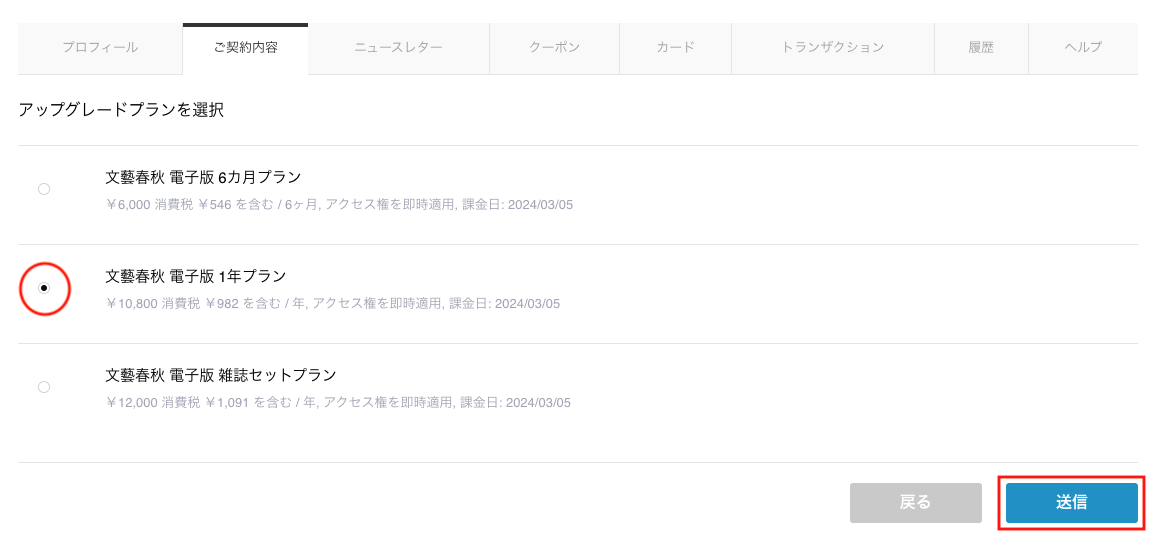The width and height of the screenshot is (1157, 545).
Task: Open the ニュースレター tab
Action: tap(398, 48)
